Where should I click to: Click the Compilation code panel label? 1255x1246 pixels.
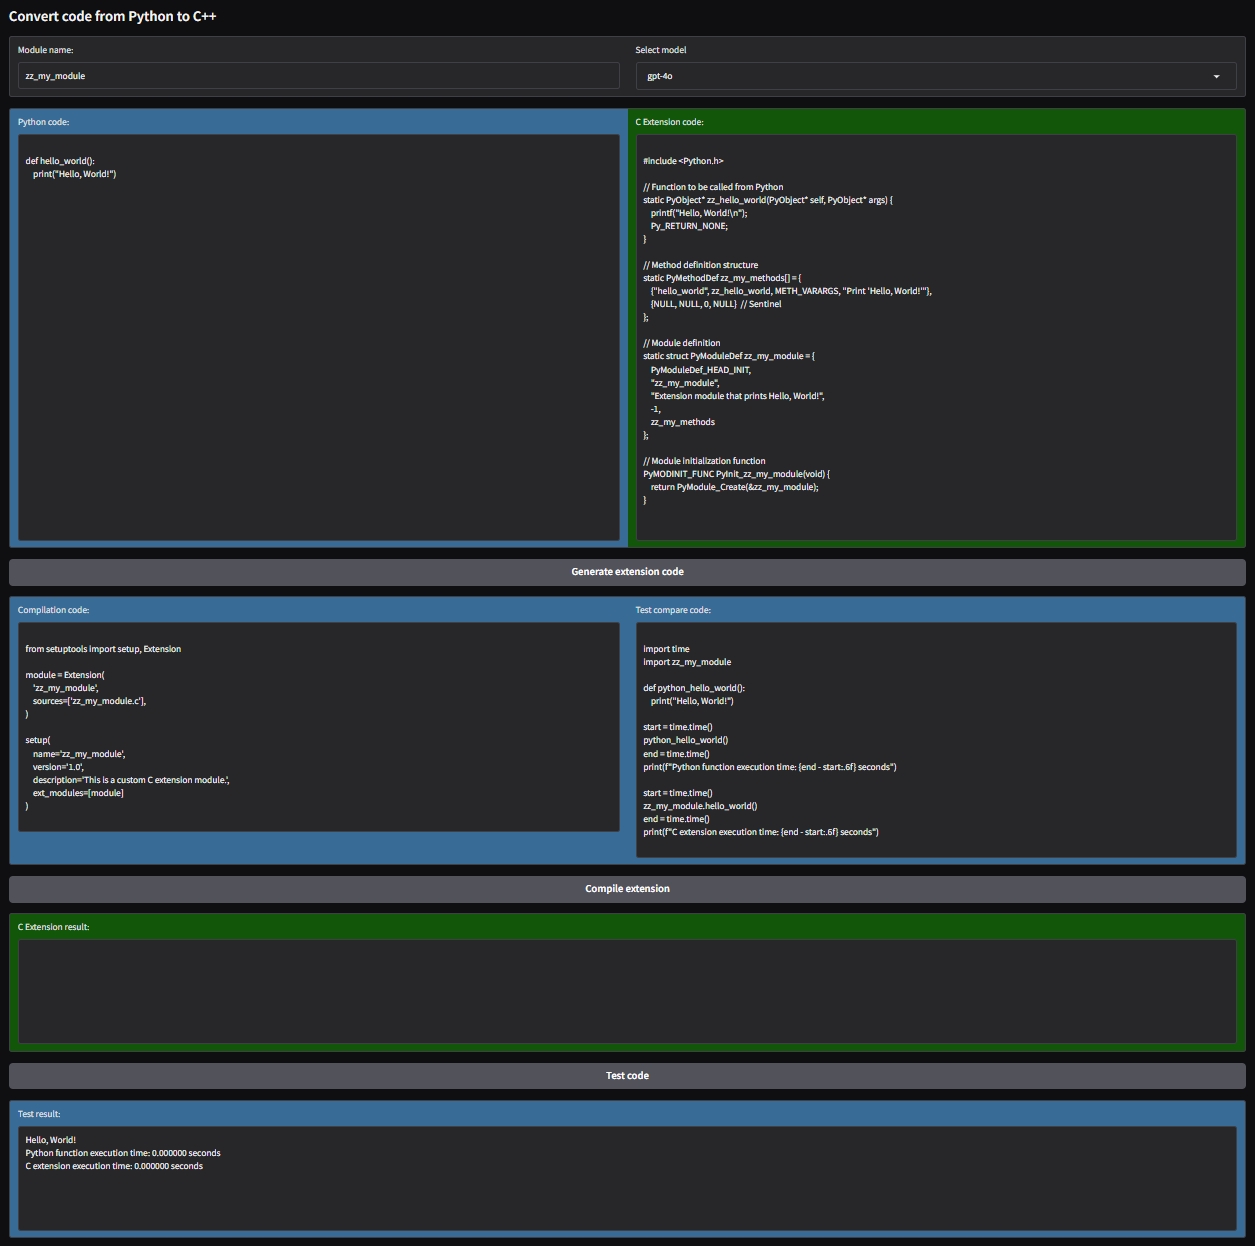tap(53, 608)
